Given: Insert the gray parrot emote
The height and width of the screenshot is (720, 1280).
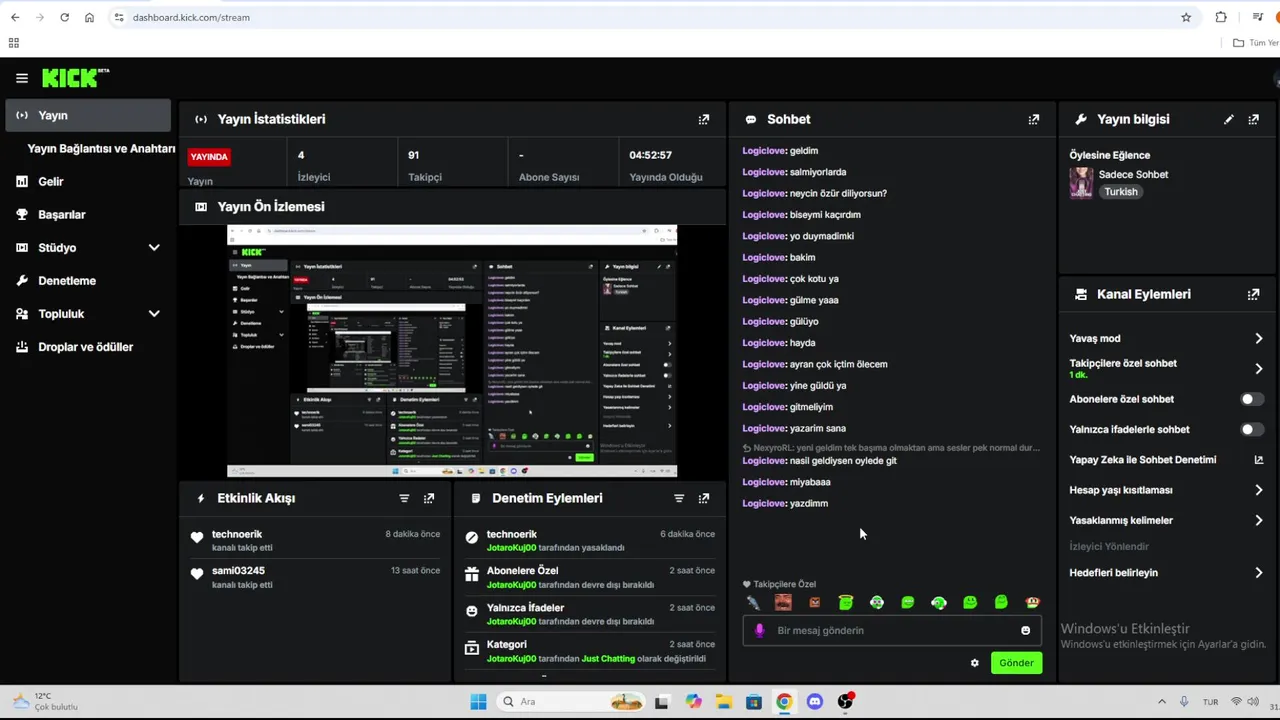Looking at the screenshot, I should click(753, 602).
